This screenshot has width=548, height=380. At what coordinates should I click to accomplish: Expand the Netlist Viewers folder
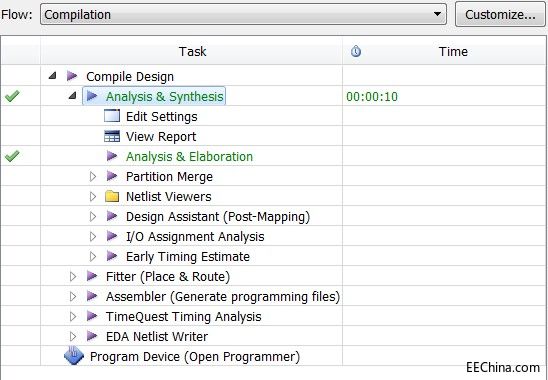93,196
